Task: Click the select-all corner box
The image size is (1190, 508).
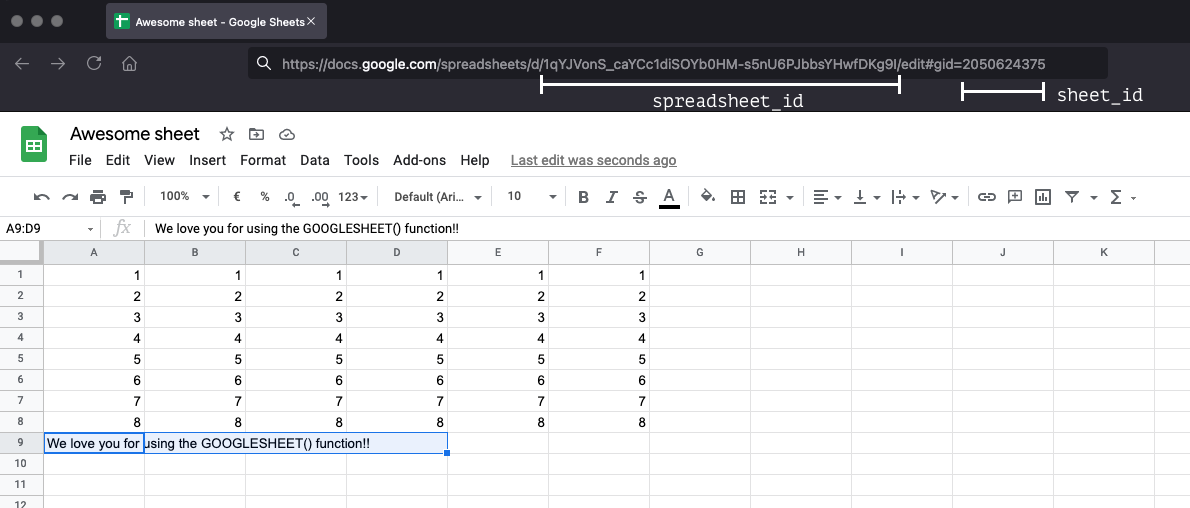Action: pos(21,252)
